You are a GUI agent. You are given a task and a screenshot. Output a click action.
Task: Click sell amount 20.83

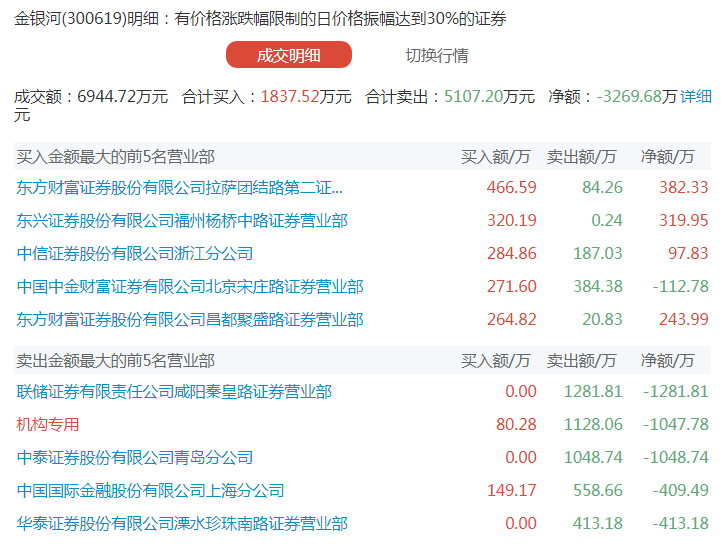(602, 319)
